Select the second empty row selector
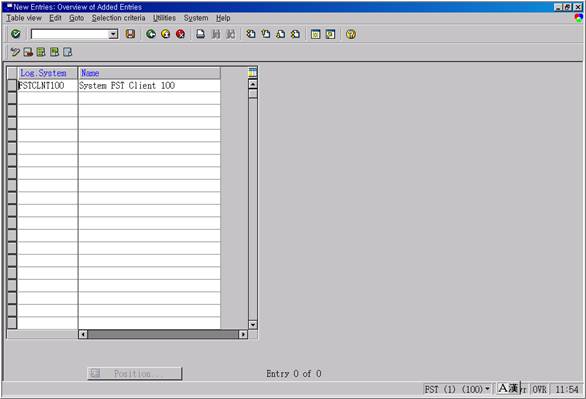 click(12, 111)
